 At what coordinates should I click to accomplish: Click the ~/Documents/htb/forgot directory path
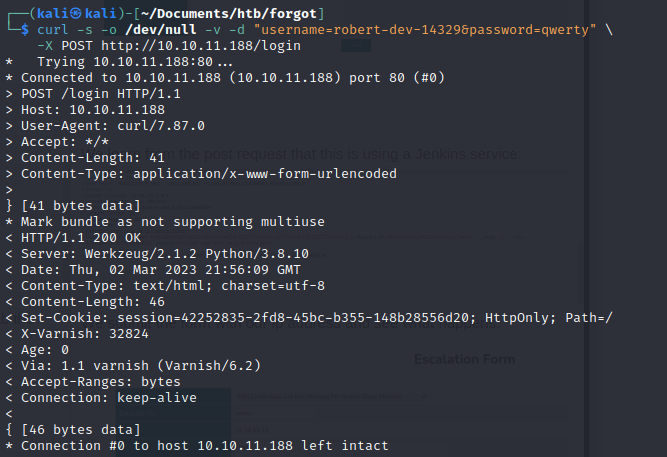(x=229, y=14)
